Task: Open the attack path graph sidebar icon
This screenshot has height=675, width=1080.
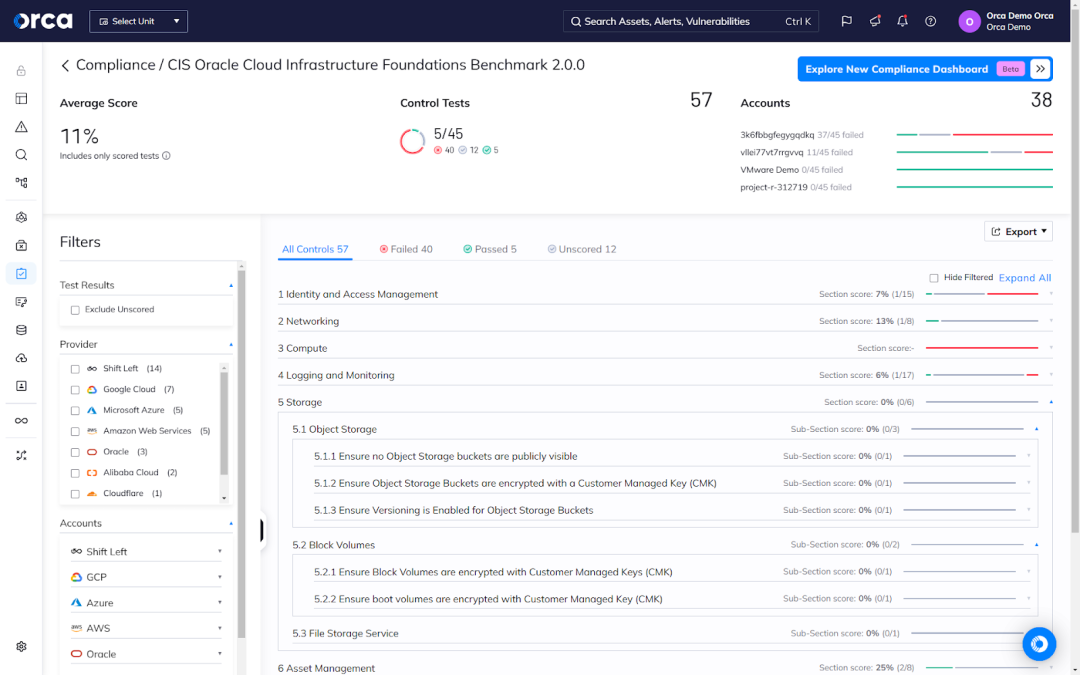Action: click(21, 183)
